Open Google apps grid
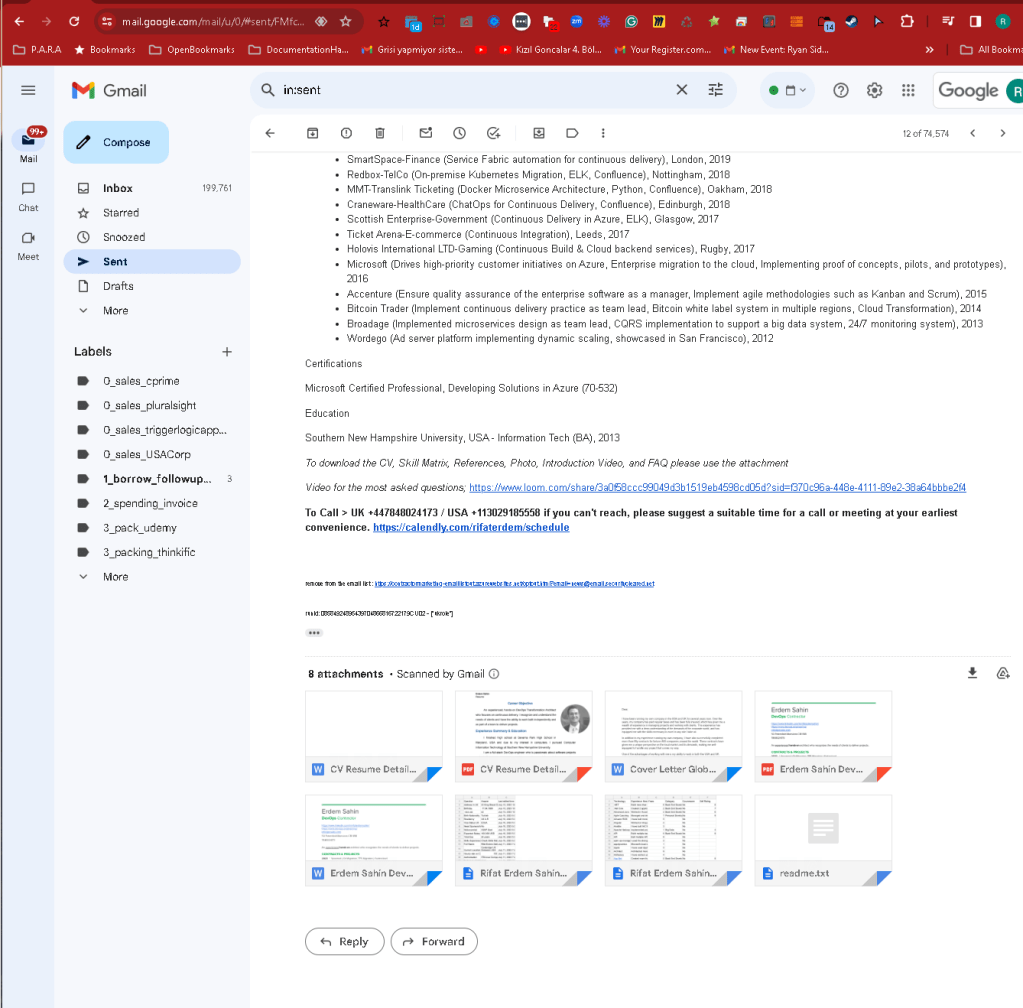Viewport: 1023px width, 1008px height. tap(908, 90)
